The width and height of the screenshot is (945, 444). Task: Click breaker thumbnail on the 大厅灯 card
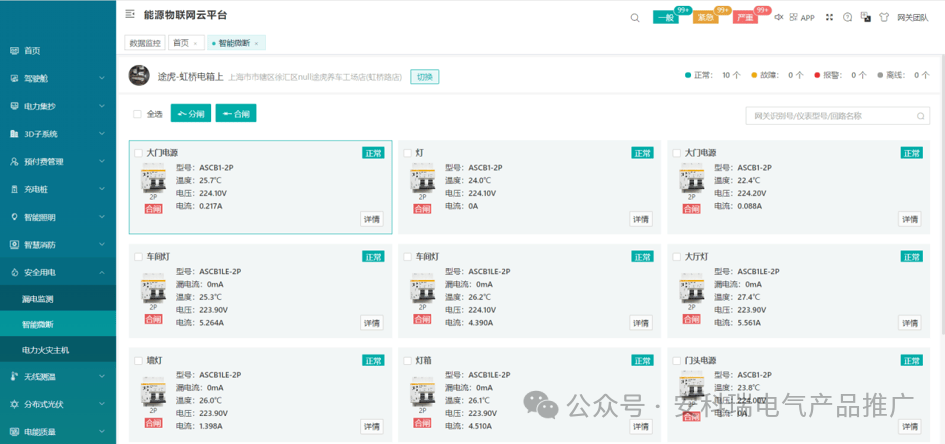click(x=692, y=288)
